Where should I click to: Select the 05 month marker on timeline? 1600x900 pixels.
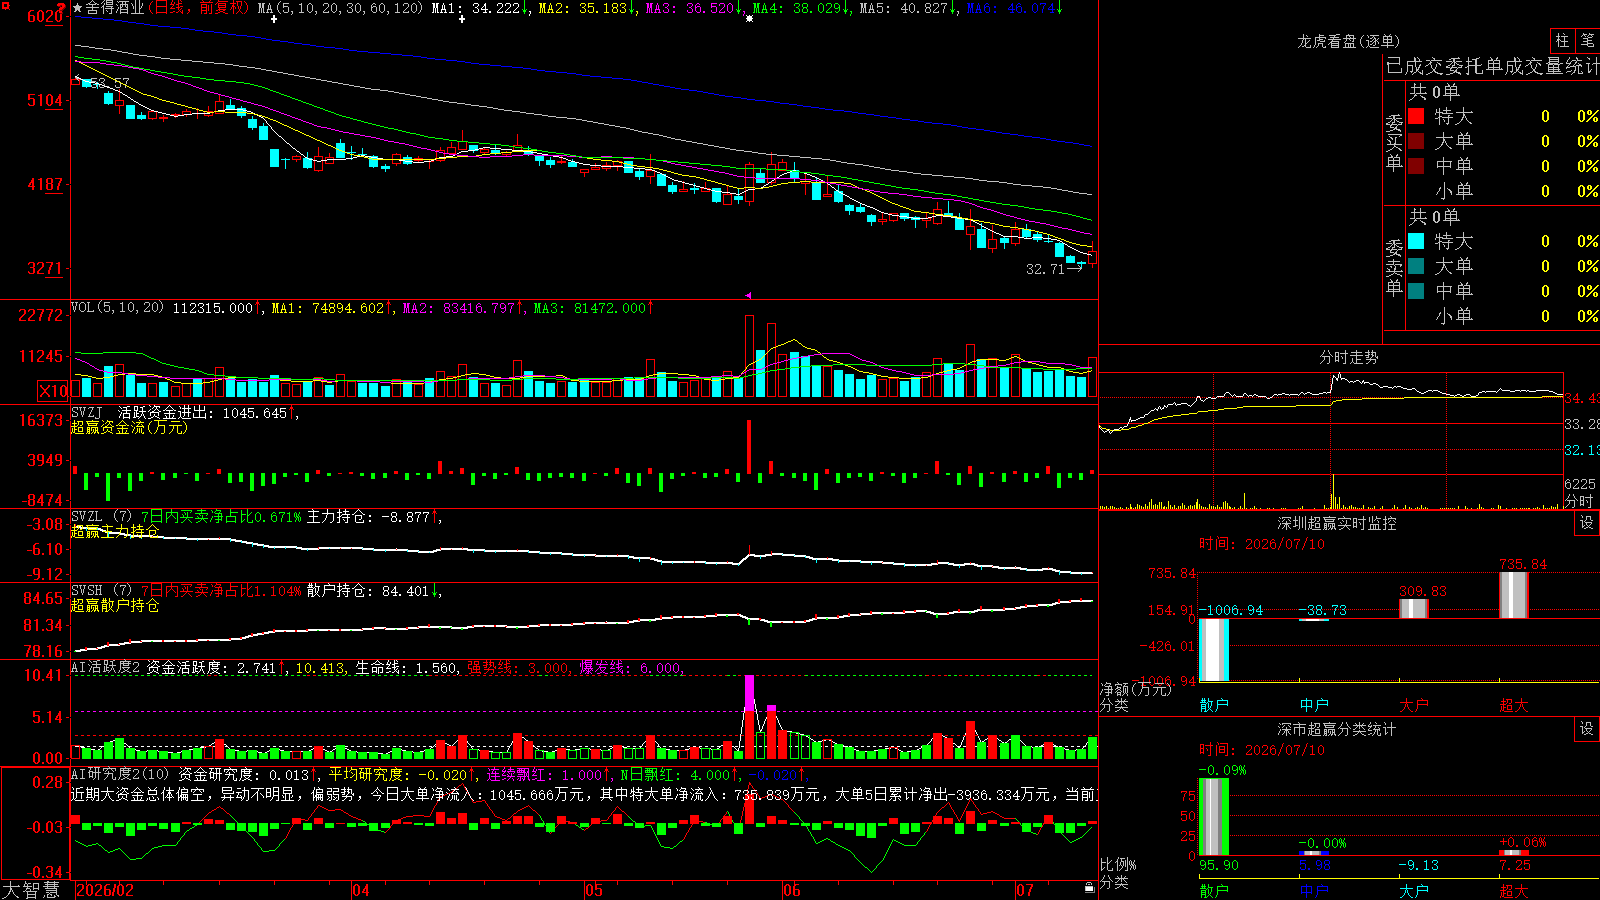coord(594,890)
